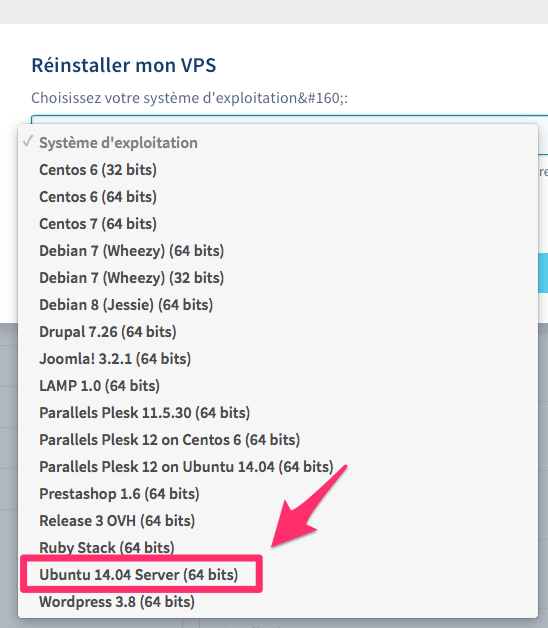Pick Debian 7 (Wheezy) (32 bits)

(278, 278)
